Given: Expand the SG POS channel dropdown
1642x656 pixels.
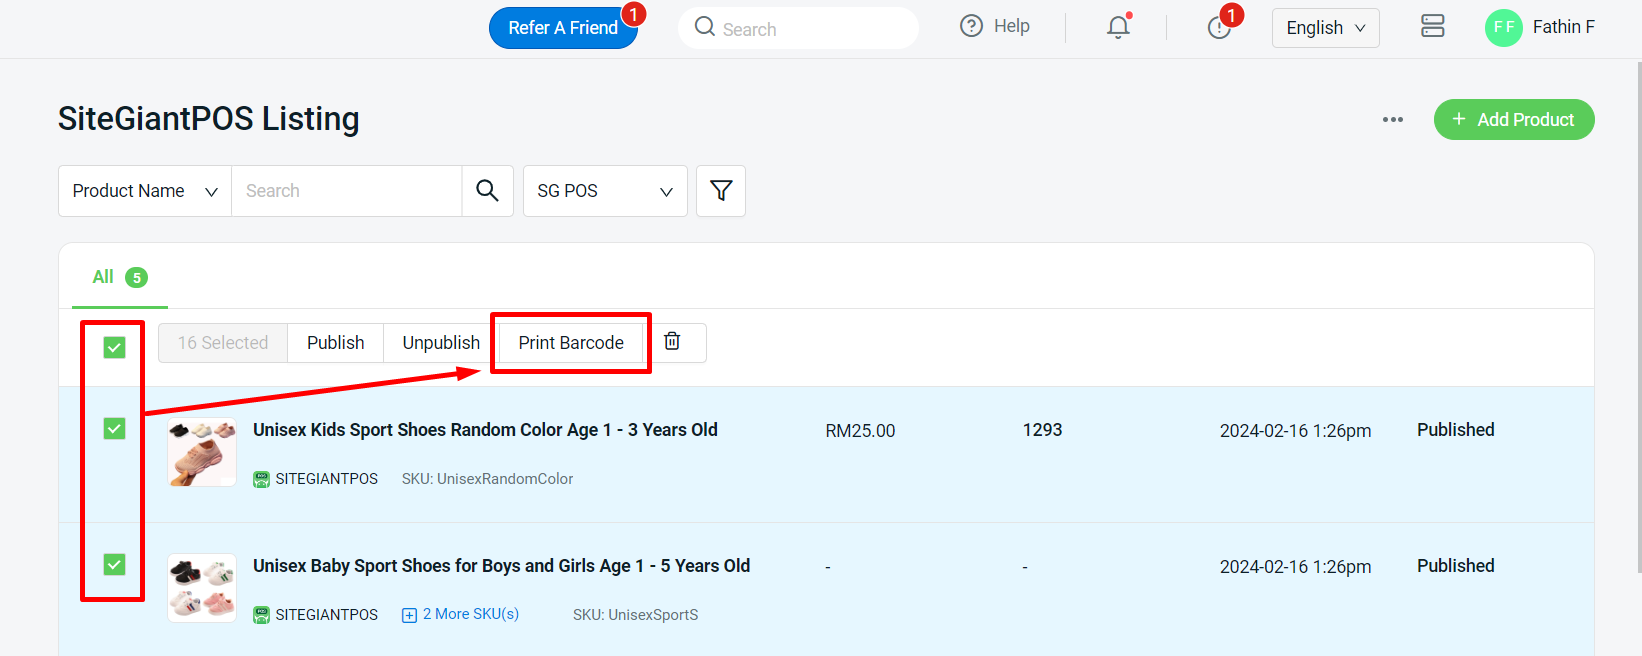Looking at the screenshot, I should pos(605,191).
